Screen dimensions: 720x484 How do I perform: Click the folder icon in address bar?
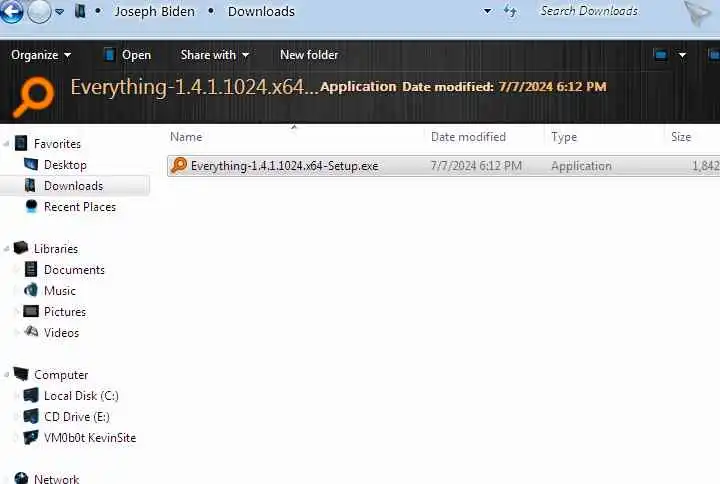[80, 11]
